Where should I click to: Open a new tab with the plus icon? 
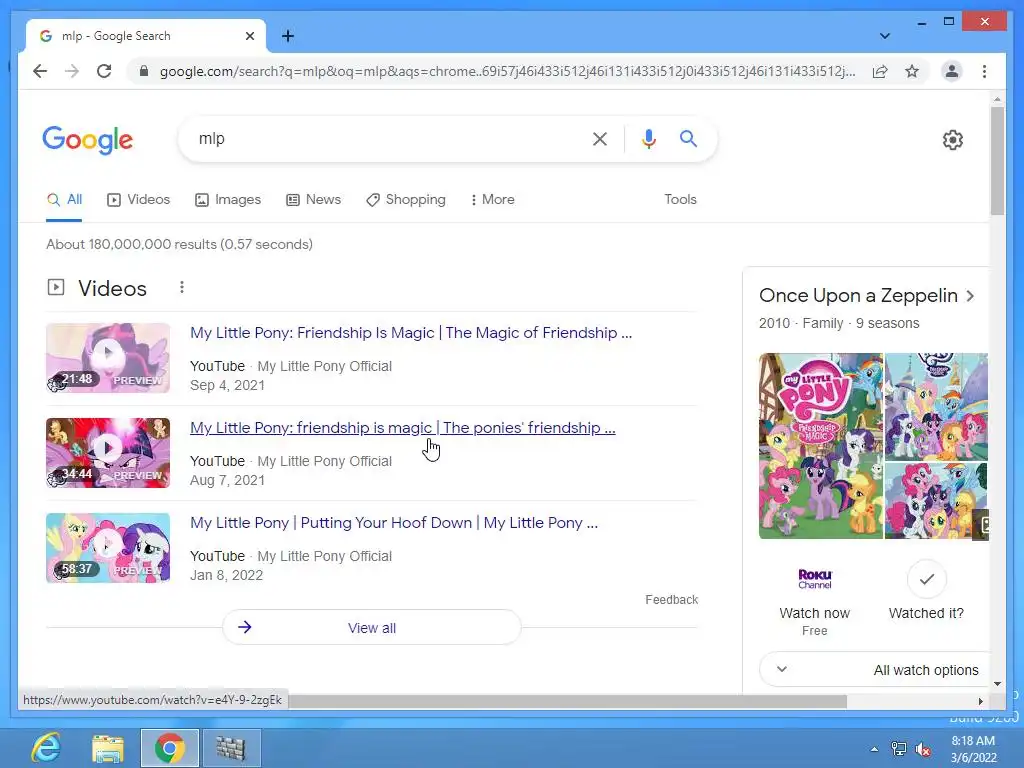coord(287,36)
